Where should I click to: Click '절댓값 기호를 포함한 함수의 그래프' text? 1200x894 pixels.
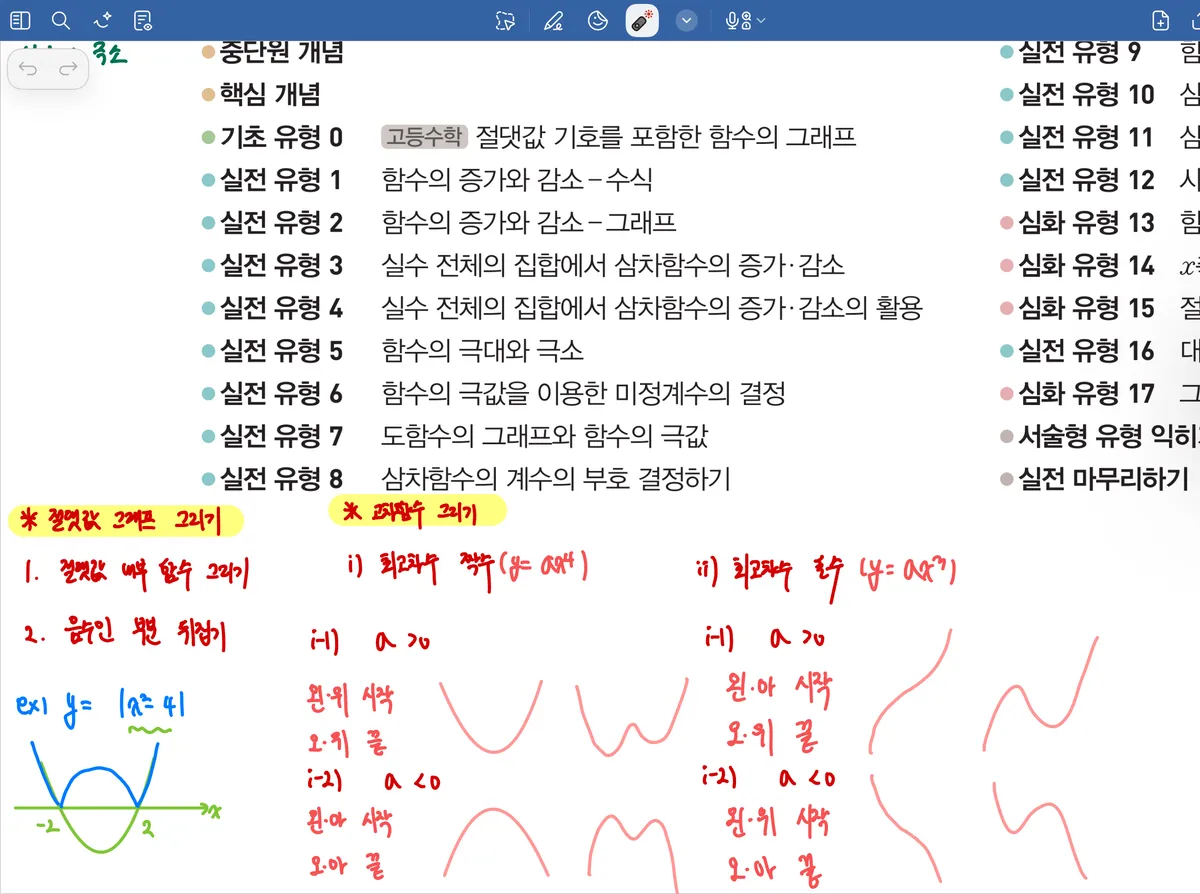point(666,137)
